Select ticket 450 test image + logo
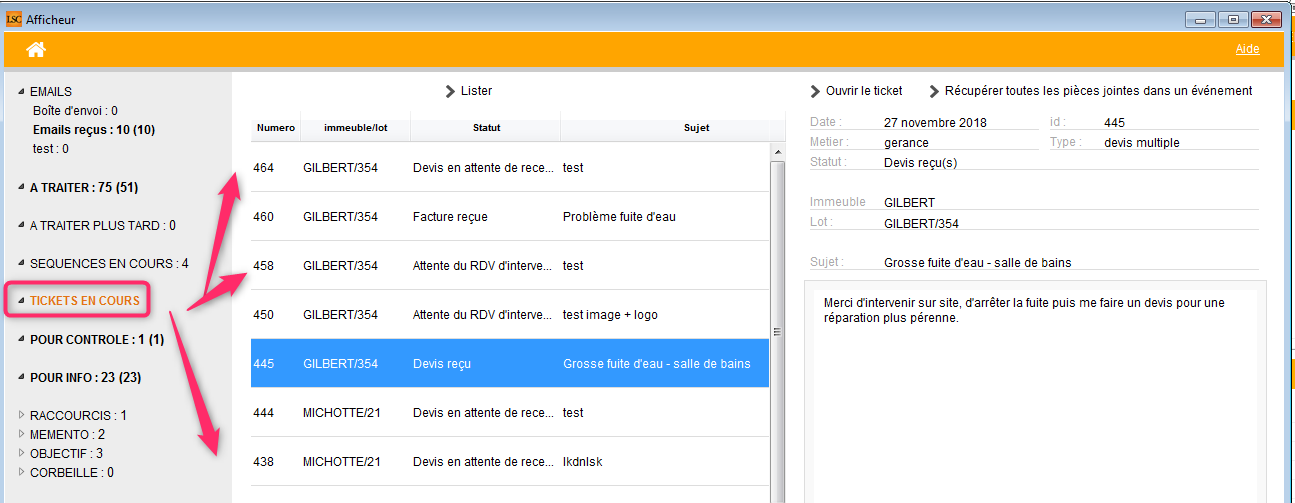This screenshot has width=1295, height=503. (510, 315)
